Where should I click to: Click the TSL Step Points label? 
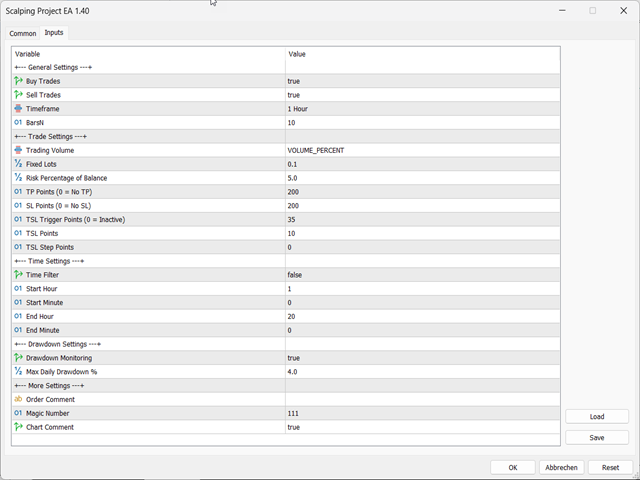[50, 247]
